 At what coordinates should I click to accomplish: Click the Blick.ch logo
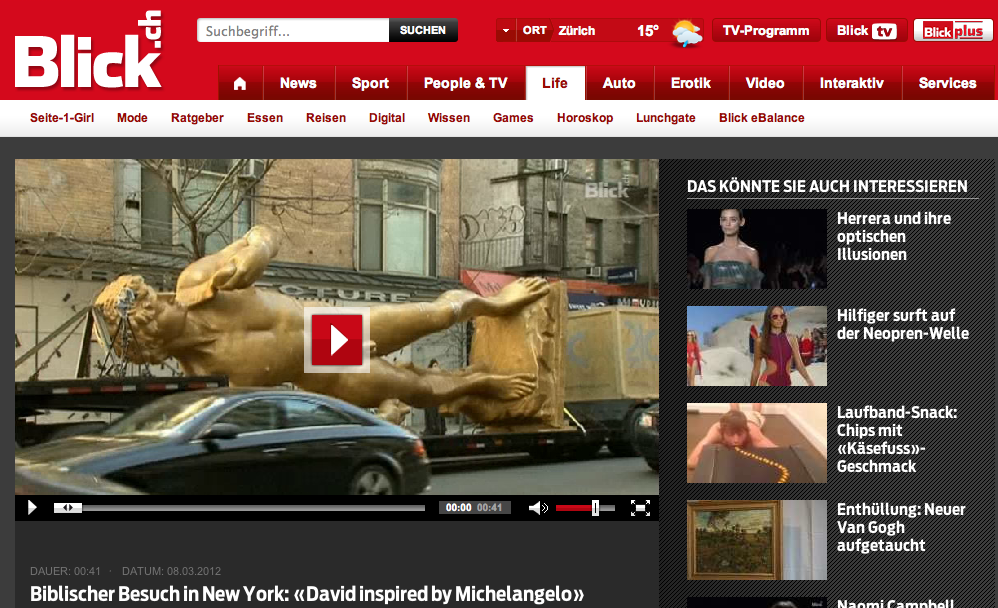[88, 50]
